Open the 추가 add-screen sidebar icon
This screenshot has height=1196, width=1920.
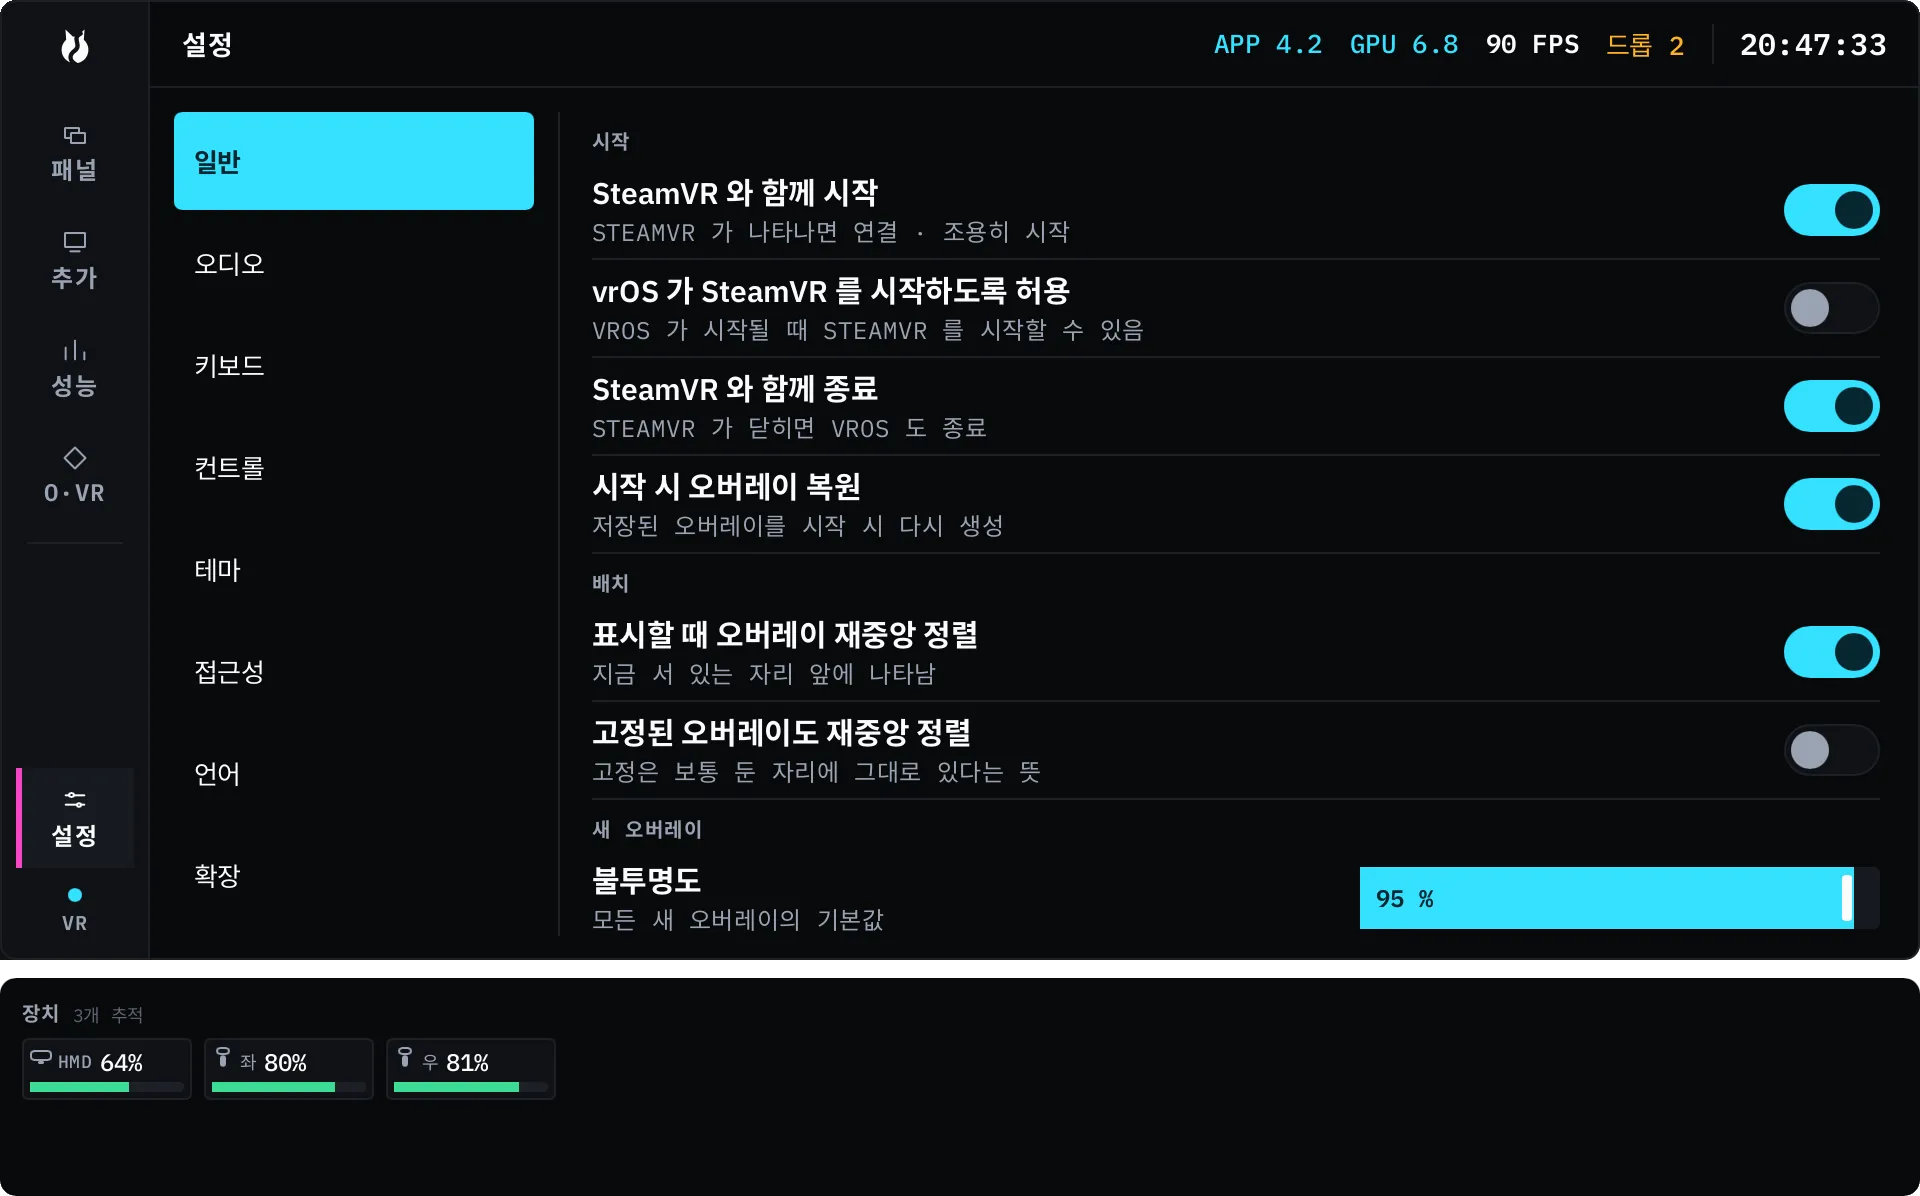[x=75, y=242]
